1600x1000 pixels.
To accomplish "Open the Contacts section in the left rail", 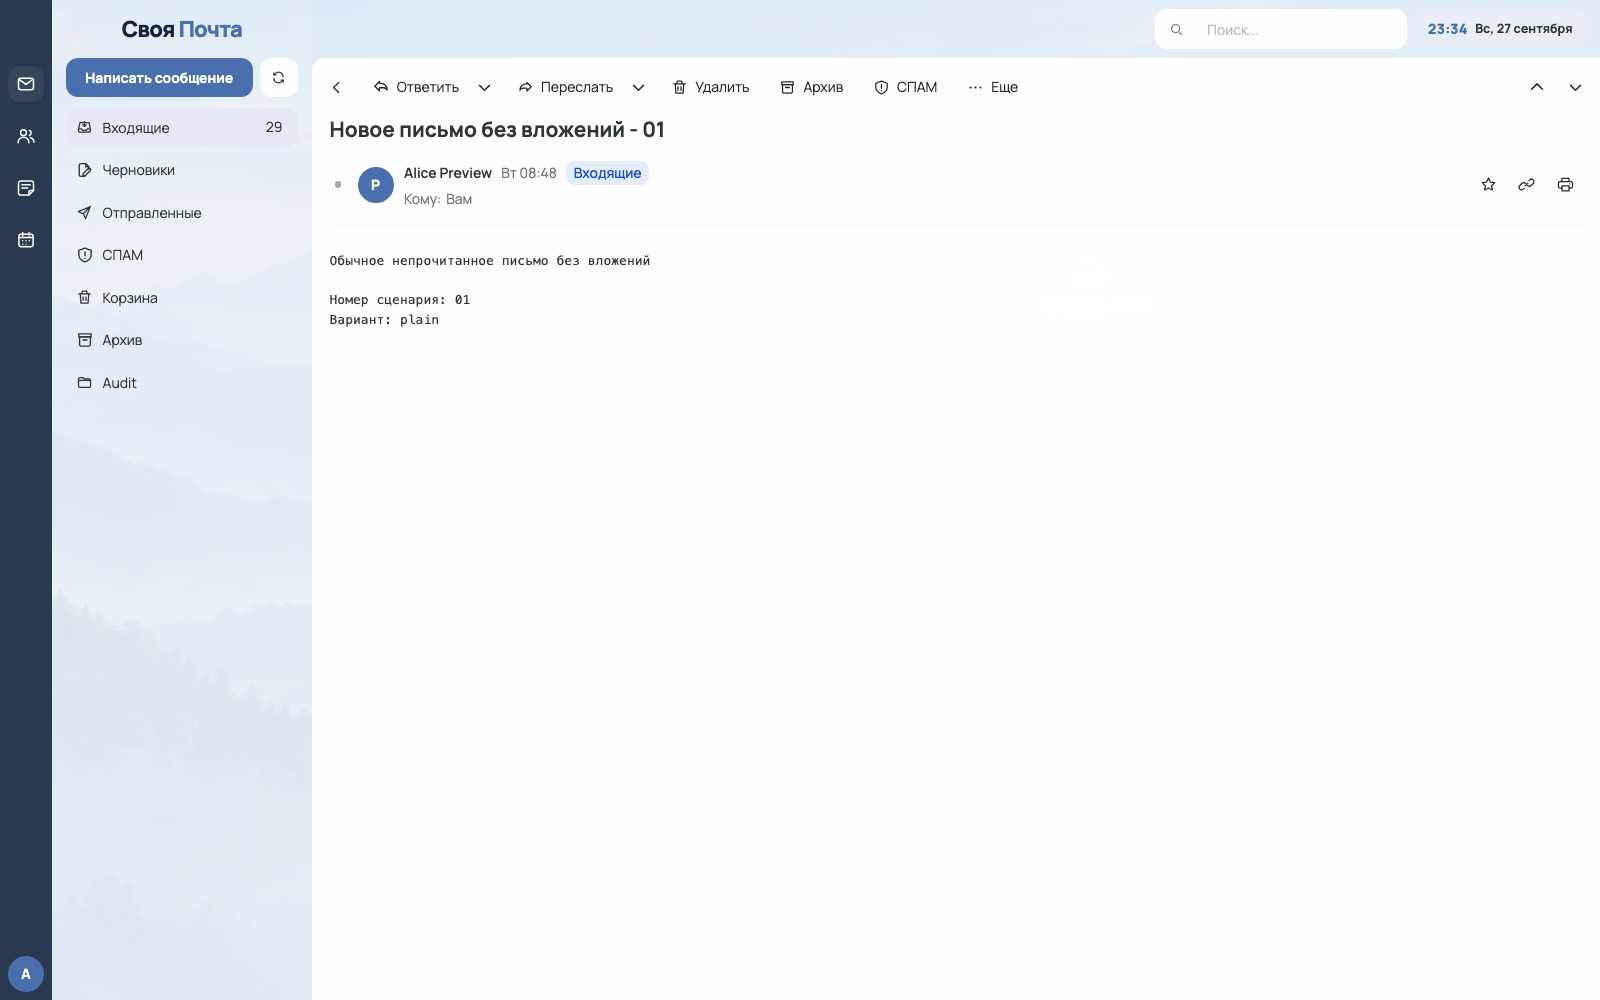I will pos(26,136).
